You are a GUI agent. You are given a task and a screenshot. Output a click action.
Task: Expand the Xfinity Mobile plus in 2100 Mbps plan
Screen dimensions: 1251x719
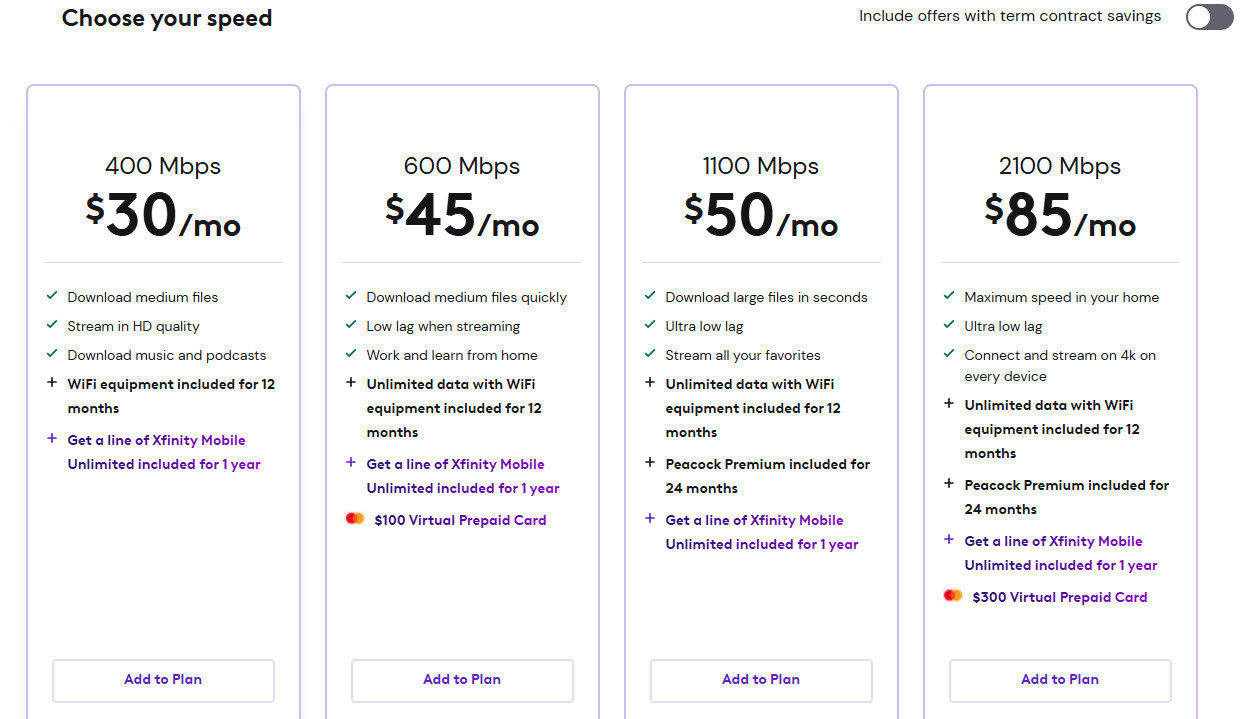tap(949, 540)
